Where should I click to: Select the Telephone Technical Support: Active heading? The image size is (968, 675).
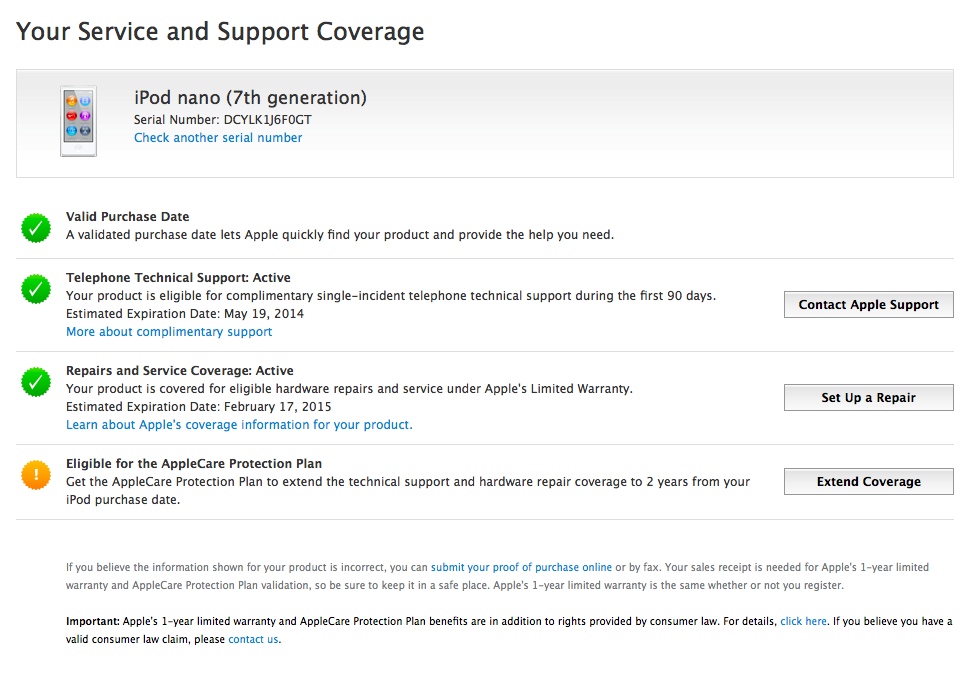coord(178,278)
